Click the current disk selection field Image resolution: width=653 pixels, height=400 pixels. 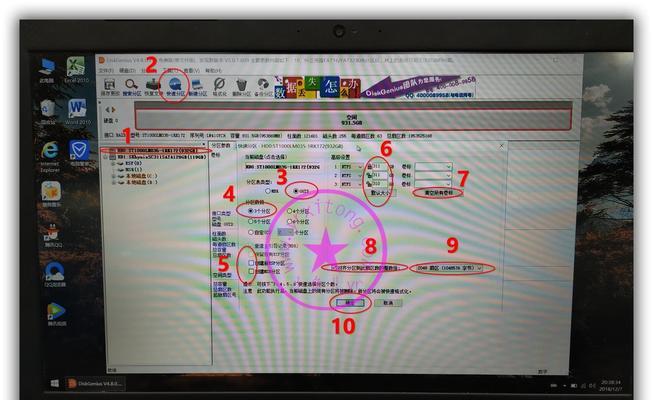(283, 167)
